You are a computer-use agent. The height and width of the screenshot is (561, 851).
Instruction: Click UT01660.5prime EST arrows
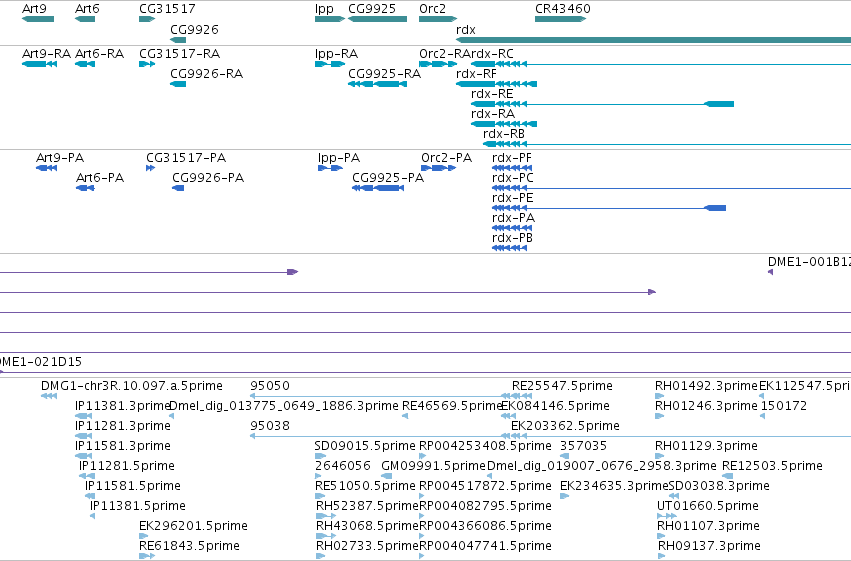667,517
